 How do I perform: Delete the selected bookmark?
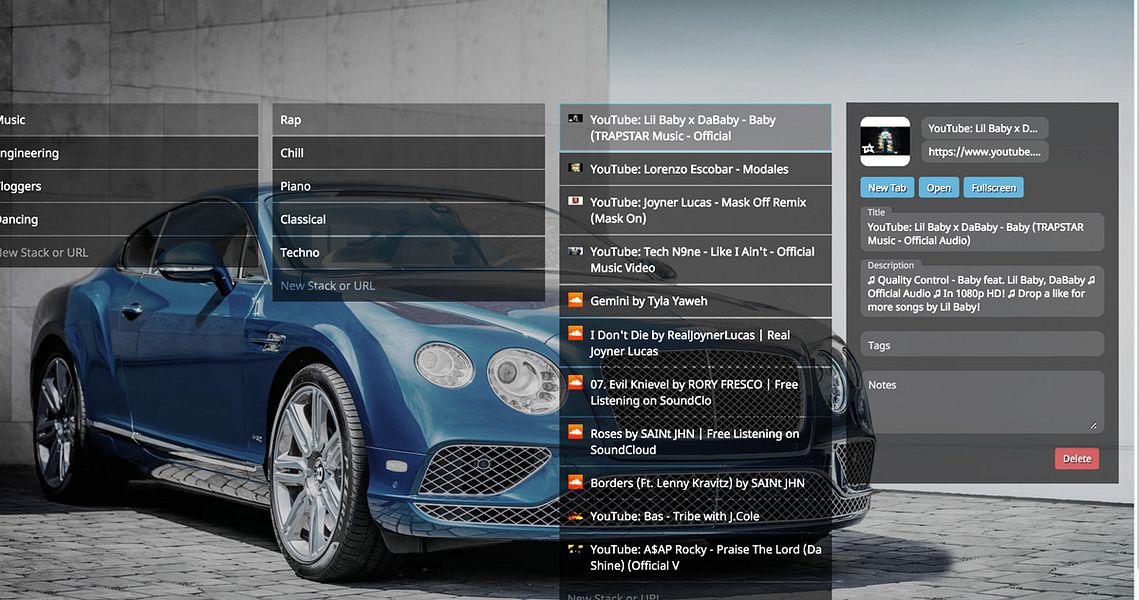tap(1077, 458)
